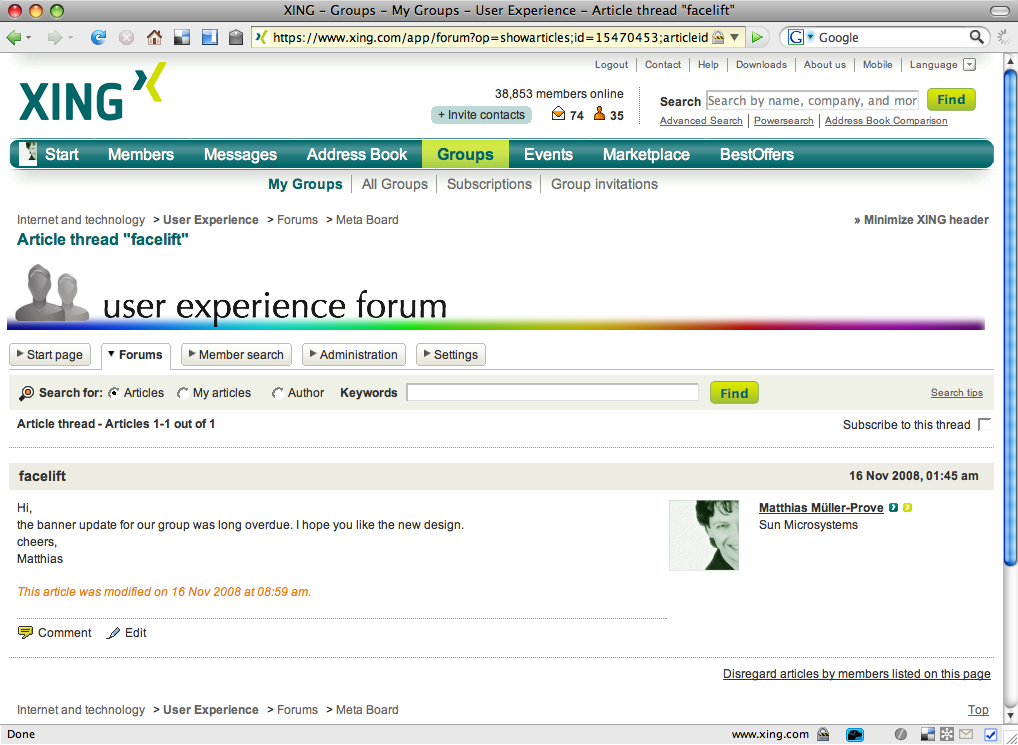This screenshot has width=1018, height=745.
Task: Click the status bar padlock icon
Action: [823, 735]
